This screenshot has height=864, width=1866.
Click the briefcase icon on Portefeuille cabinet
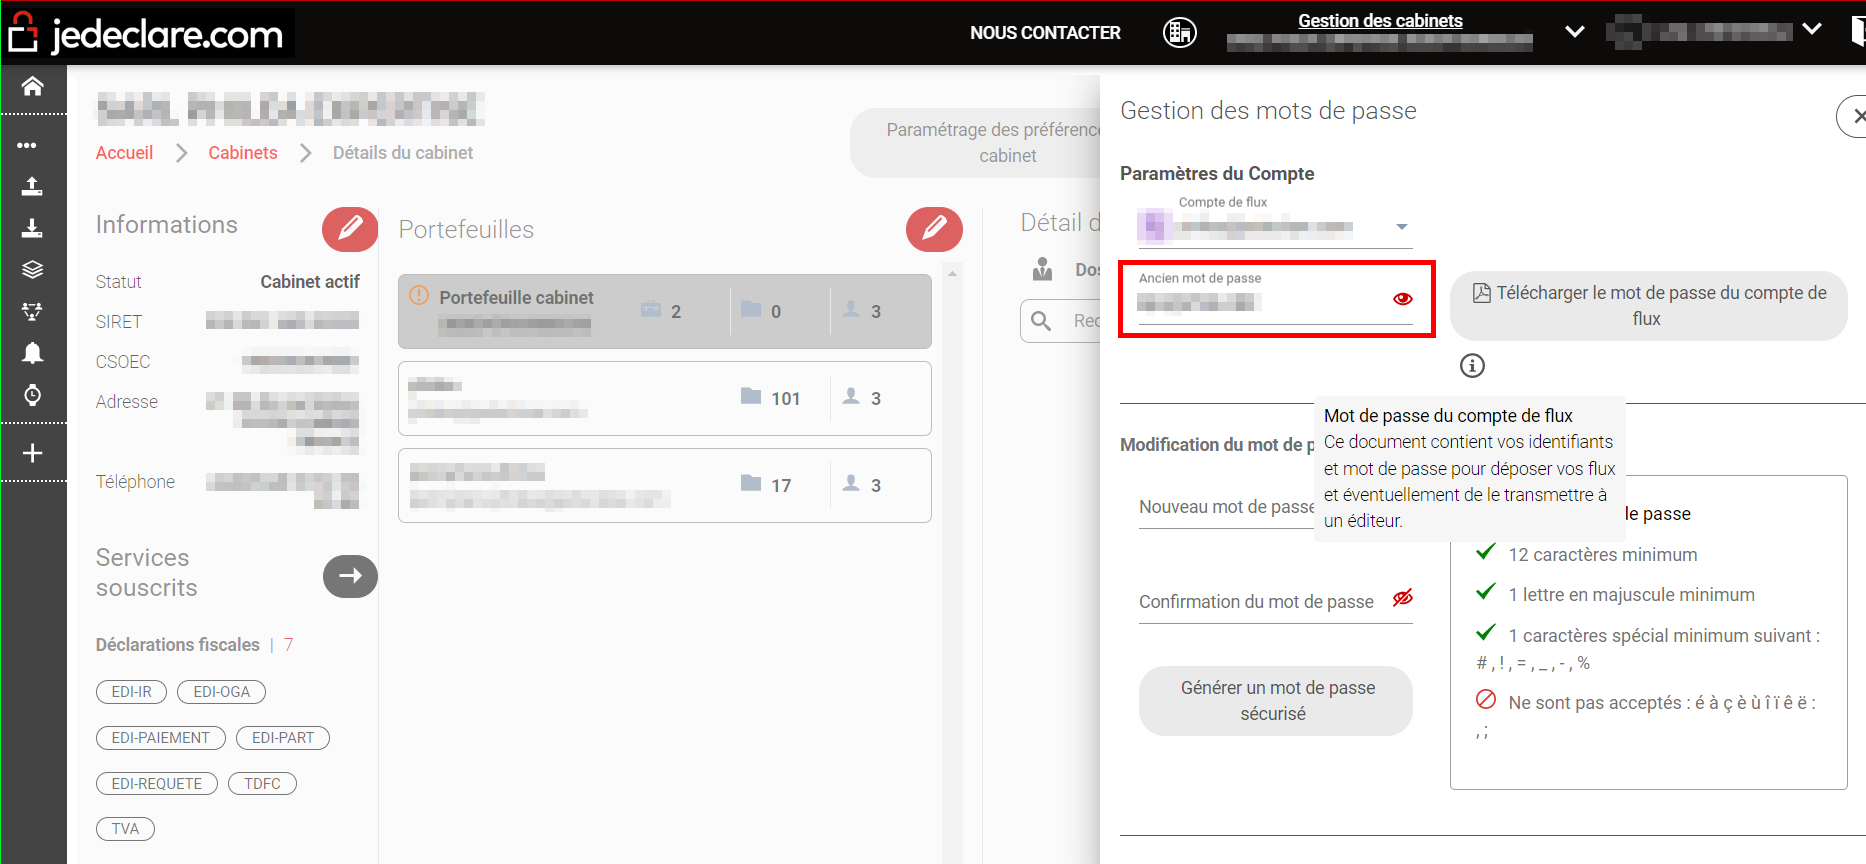[x=651, y=309]
